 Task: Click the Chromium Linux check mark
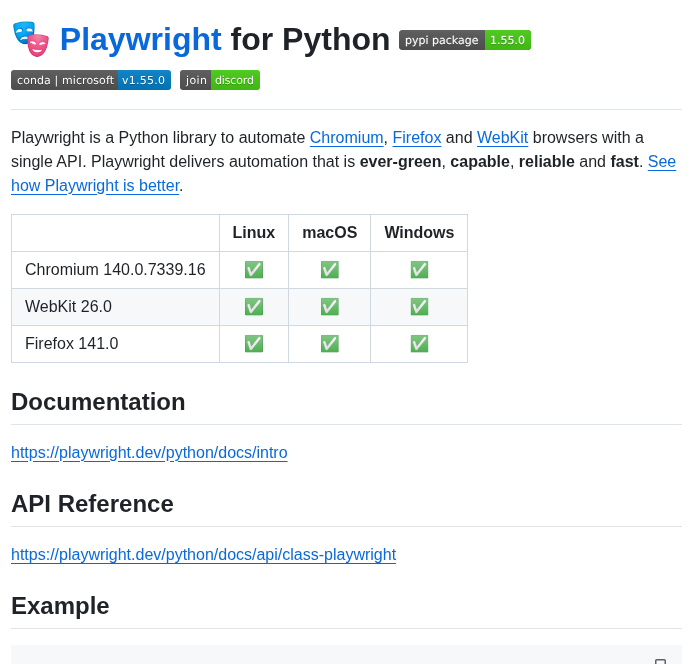pos(254,270)
